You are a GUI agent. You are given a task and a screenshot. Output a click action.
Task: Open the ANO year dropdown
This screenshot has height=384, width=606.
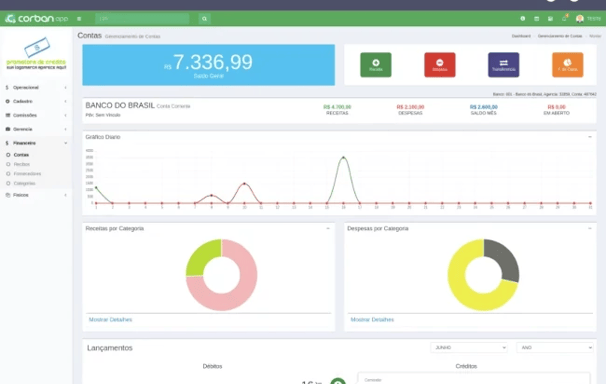[555, 348]
